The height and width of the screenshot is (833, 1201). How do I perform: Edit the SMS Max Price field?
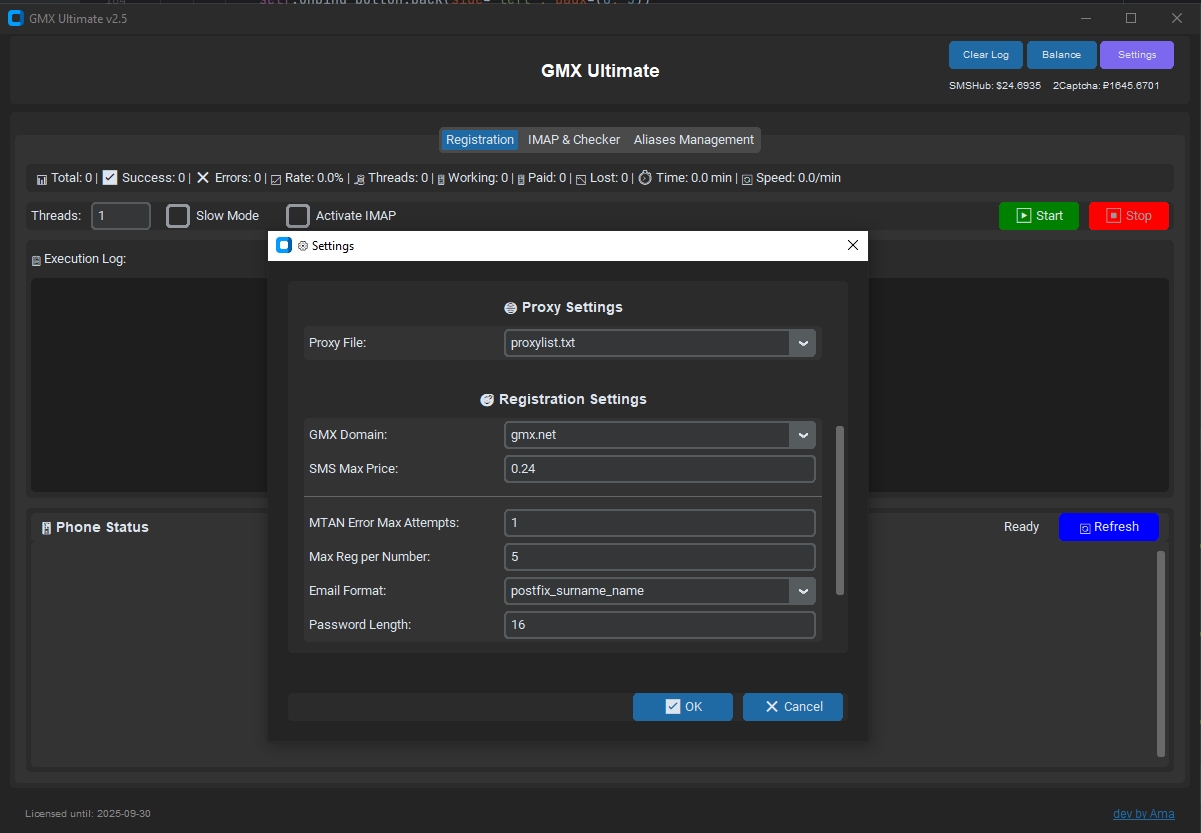(x=660, y=469)
